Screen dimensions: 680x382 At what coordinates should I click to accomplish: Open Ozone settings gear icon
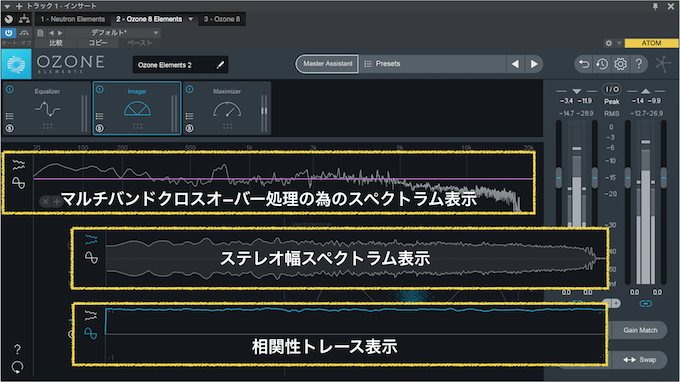coord(620,64)
